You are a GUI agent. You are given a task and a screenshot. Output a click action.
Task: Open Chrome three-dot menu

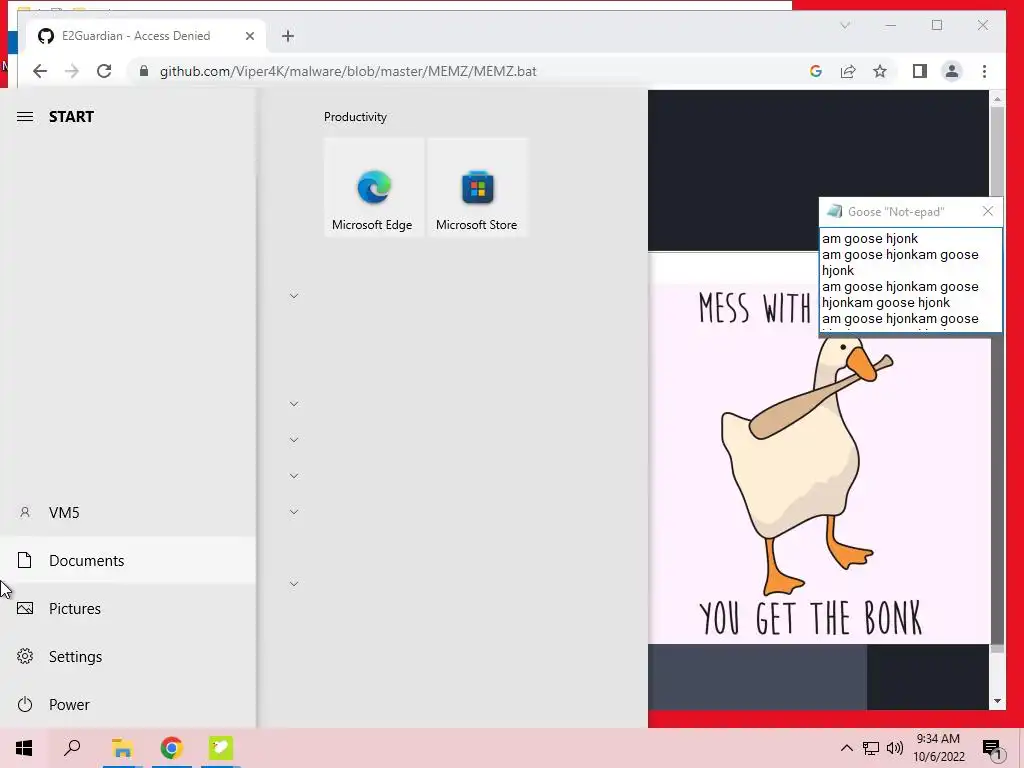(x=984, y=71)
